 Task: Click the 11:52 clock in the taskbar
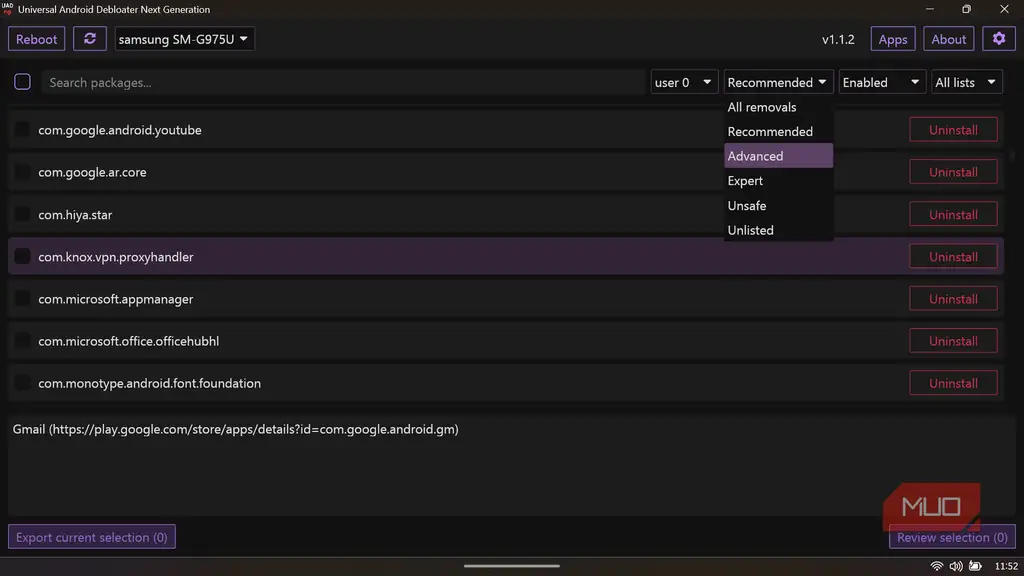click(x=1006, y=566)
